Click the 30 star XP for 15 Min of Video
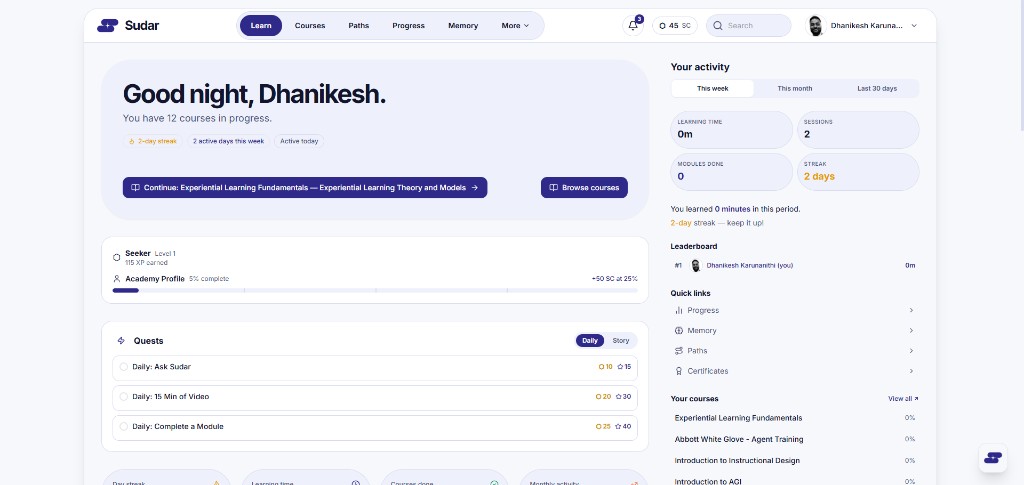 pos(624,397)
